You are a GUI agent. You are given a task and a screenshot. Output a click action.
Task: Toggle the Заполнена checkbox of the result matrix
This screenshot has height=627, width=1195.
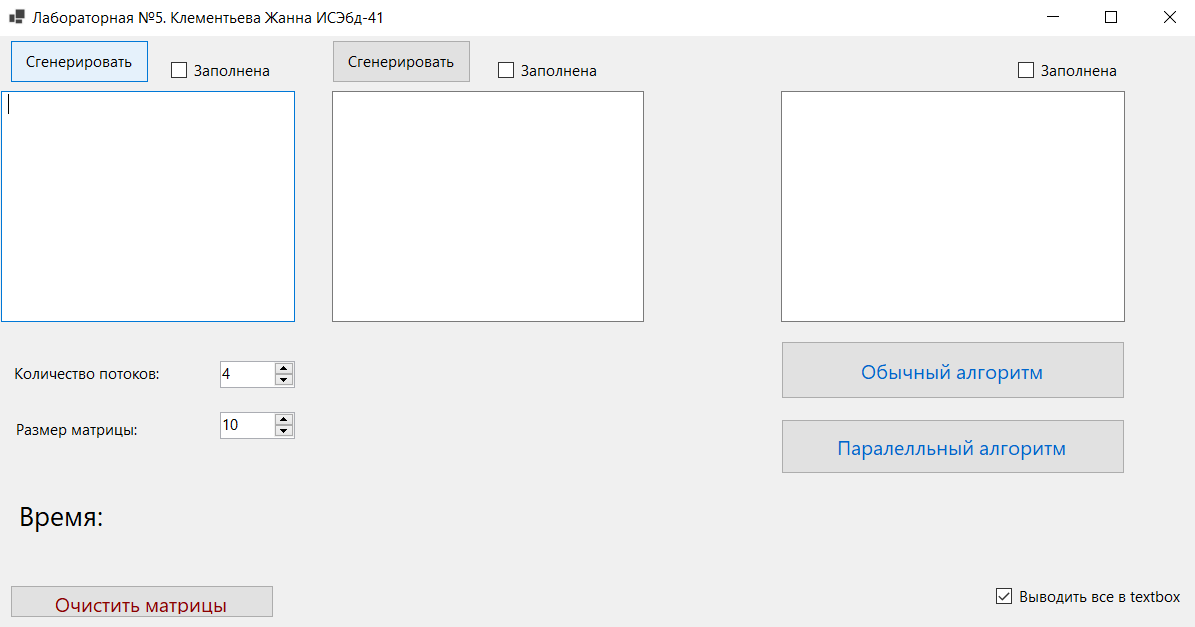1026,70
